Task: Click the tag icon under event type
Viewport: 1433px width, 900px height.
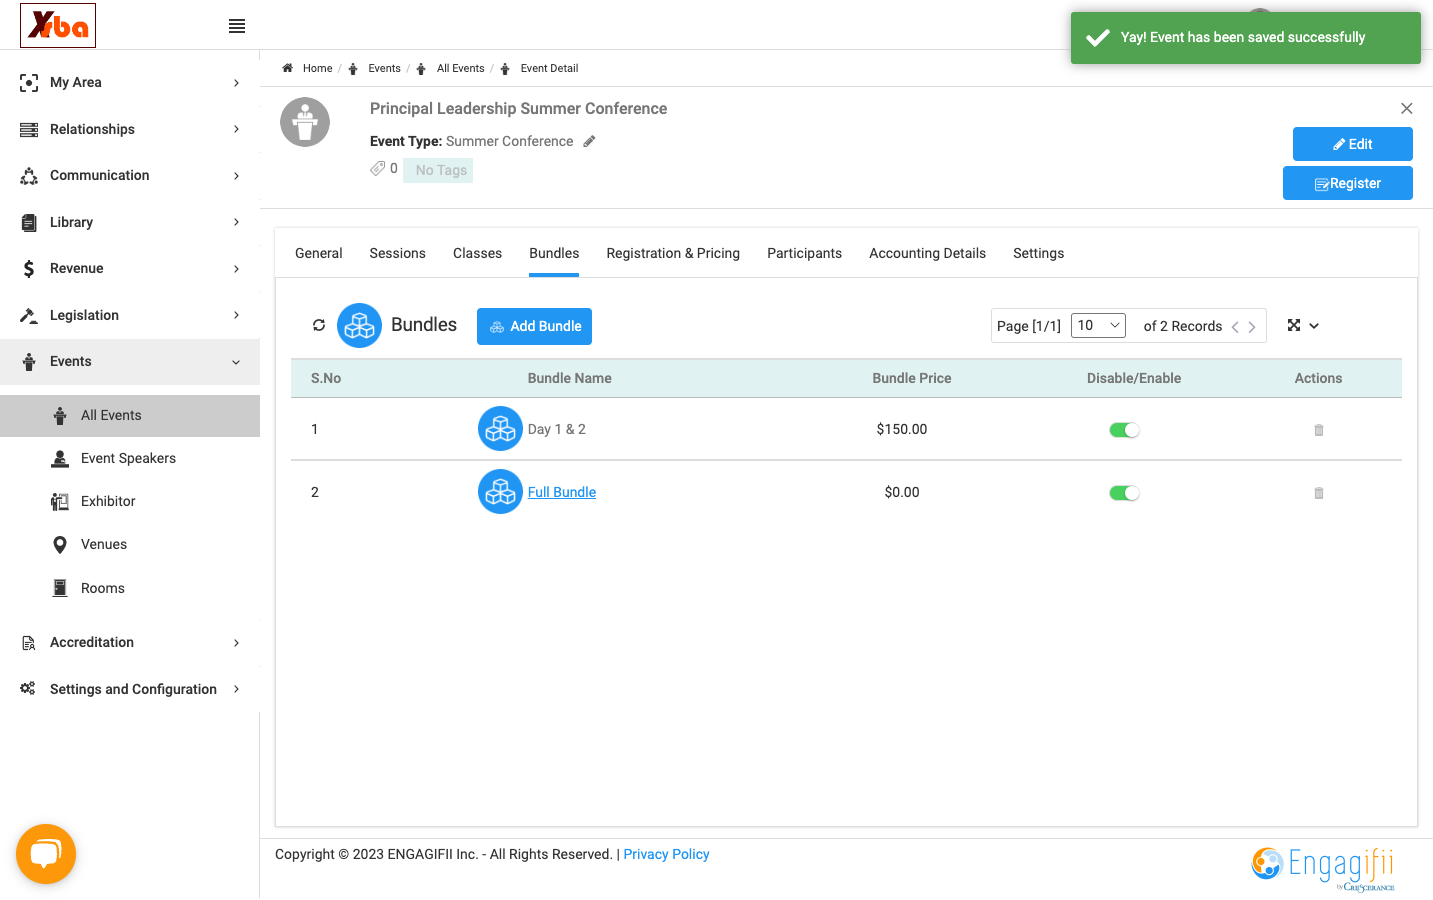Action: click(x=378, y=168)
